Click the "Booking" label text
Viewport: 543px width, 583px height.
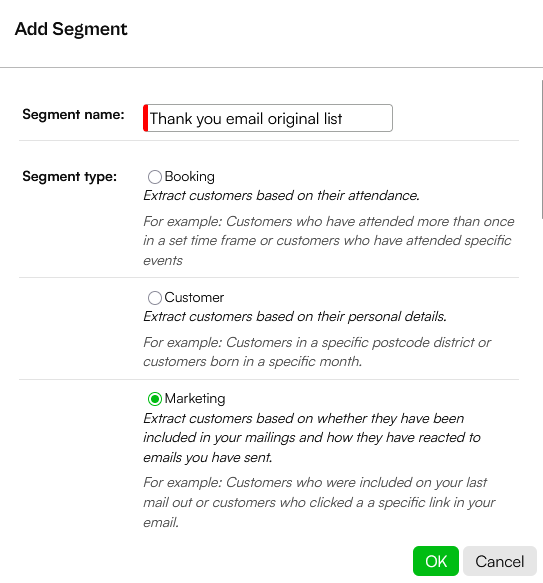point(190,177)
